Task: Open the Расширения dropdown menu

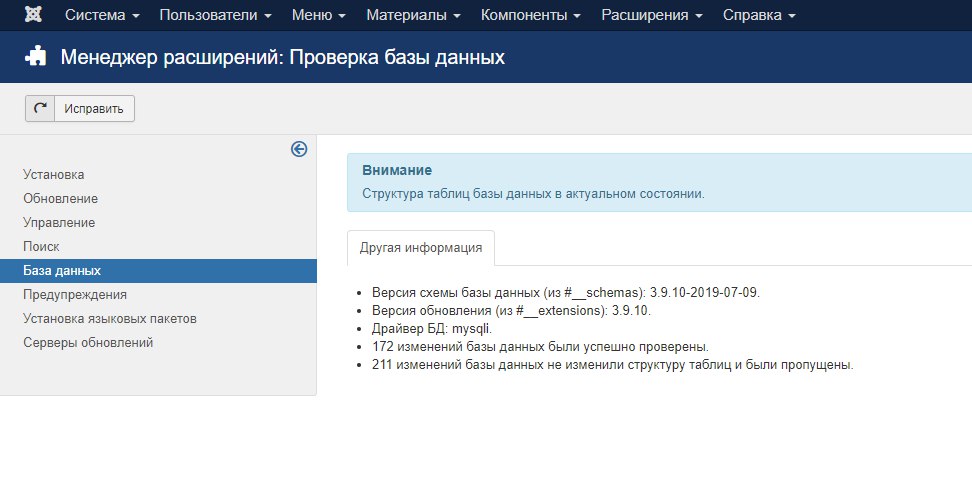Action: [x=652, y=15]
